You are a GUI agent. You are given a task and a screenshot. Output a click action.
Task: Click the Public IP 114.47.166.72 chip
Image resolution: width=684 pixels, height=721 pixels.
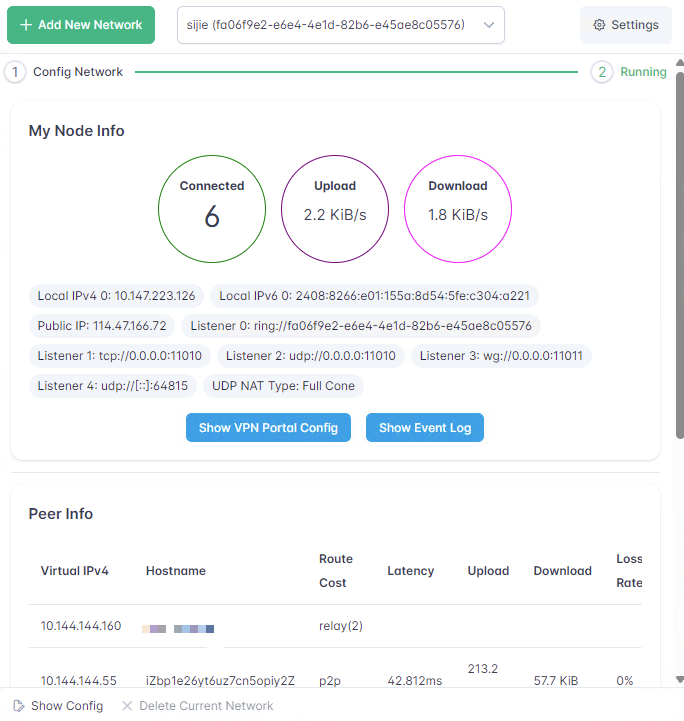point(102,326)
